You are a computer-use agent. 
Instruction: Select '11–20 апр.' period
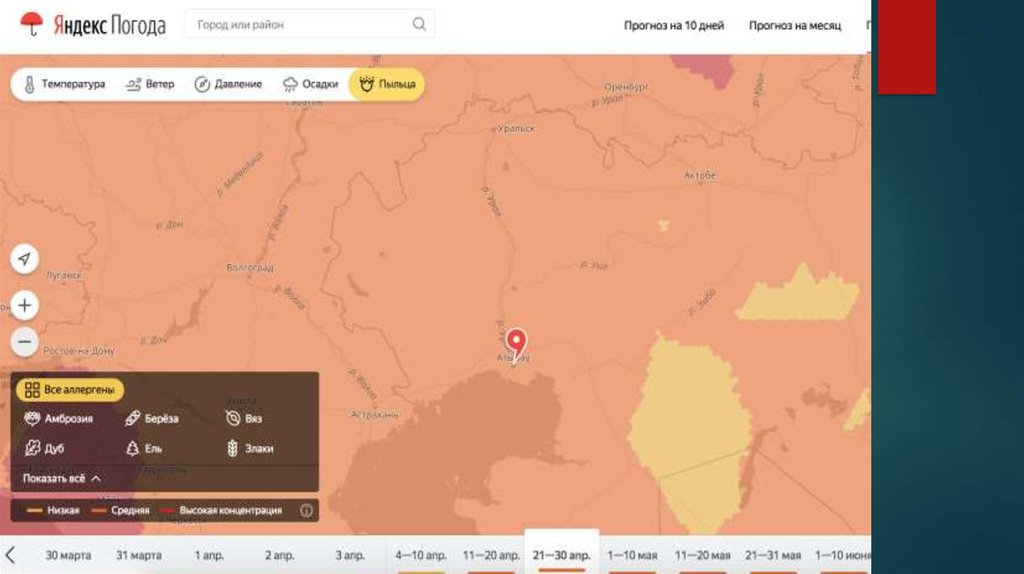click(491, 556)
